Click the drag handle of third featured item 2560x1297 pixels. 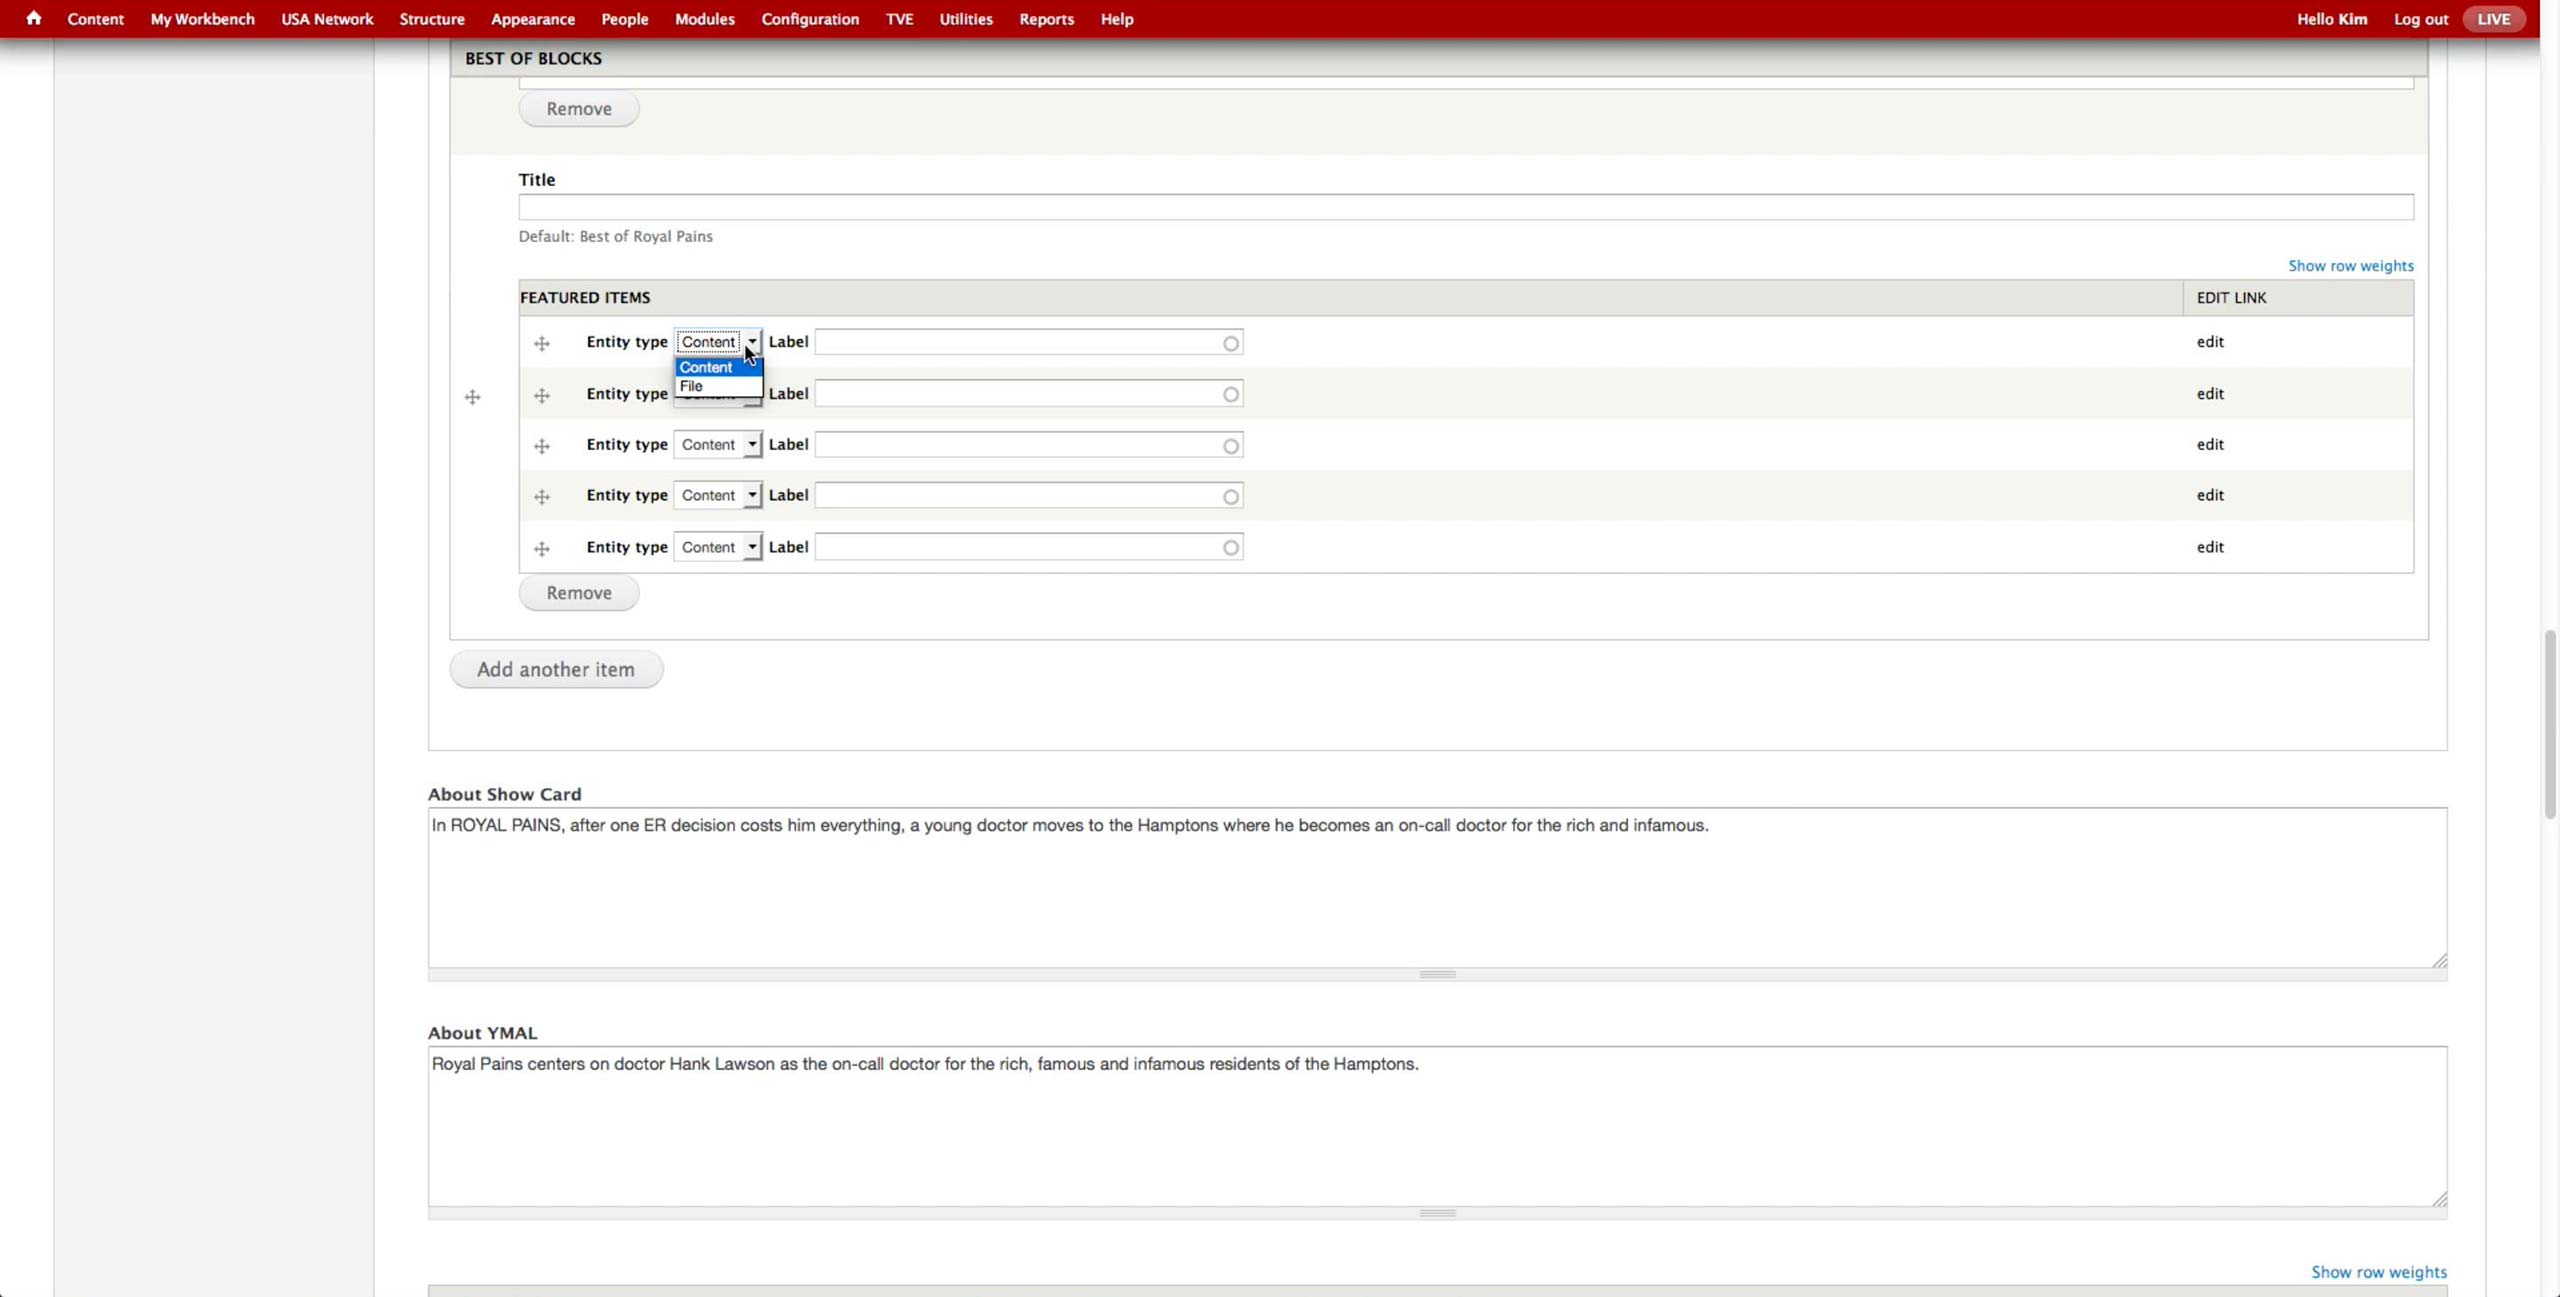(542, 446)
